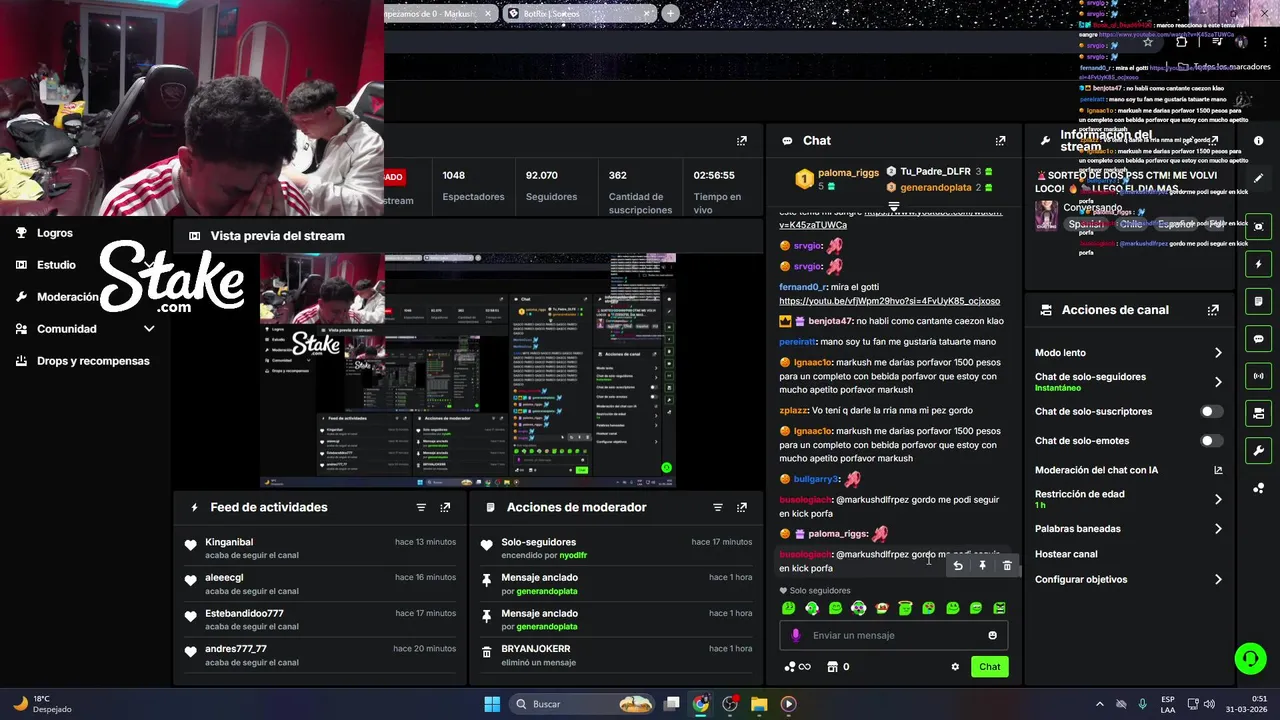Open a new browser tab
The image size is (1280, 720).
click(670, 13)
